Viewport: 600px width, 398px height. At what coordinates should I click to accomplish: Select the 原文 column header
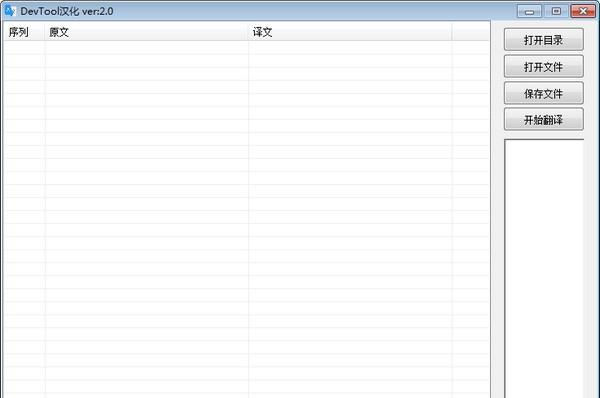point(147,32)
